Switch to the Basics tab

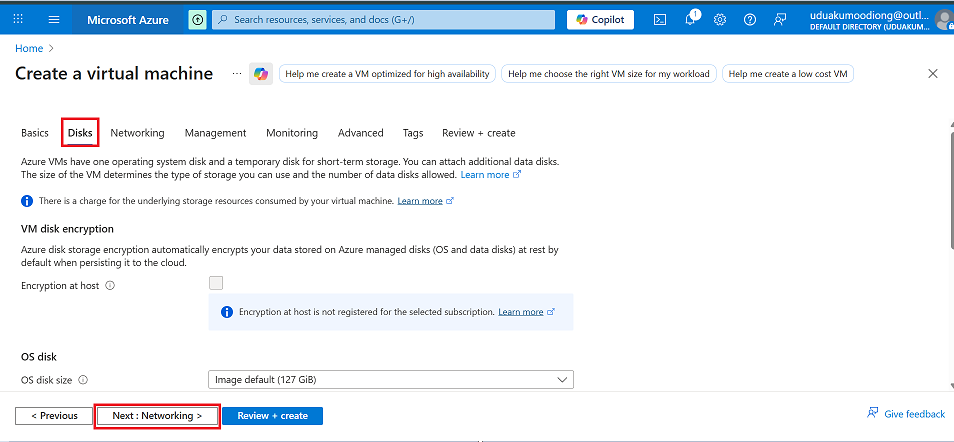[x=35, y=133]
